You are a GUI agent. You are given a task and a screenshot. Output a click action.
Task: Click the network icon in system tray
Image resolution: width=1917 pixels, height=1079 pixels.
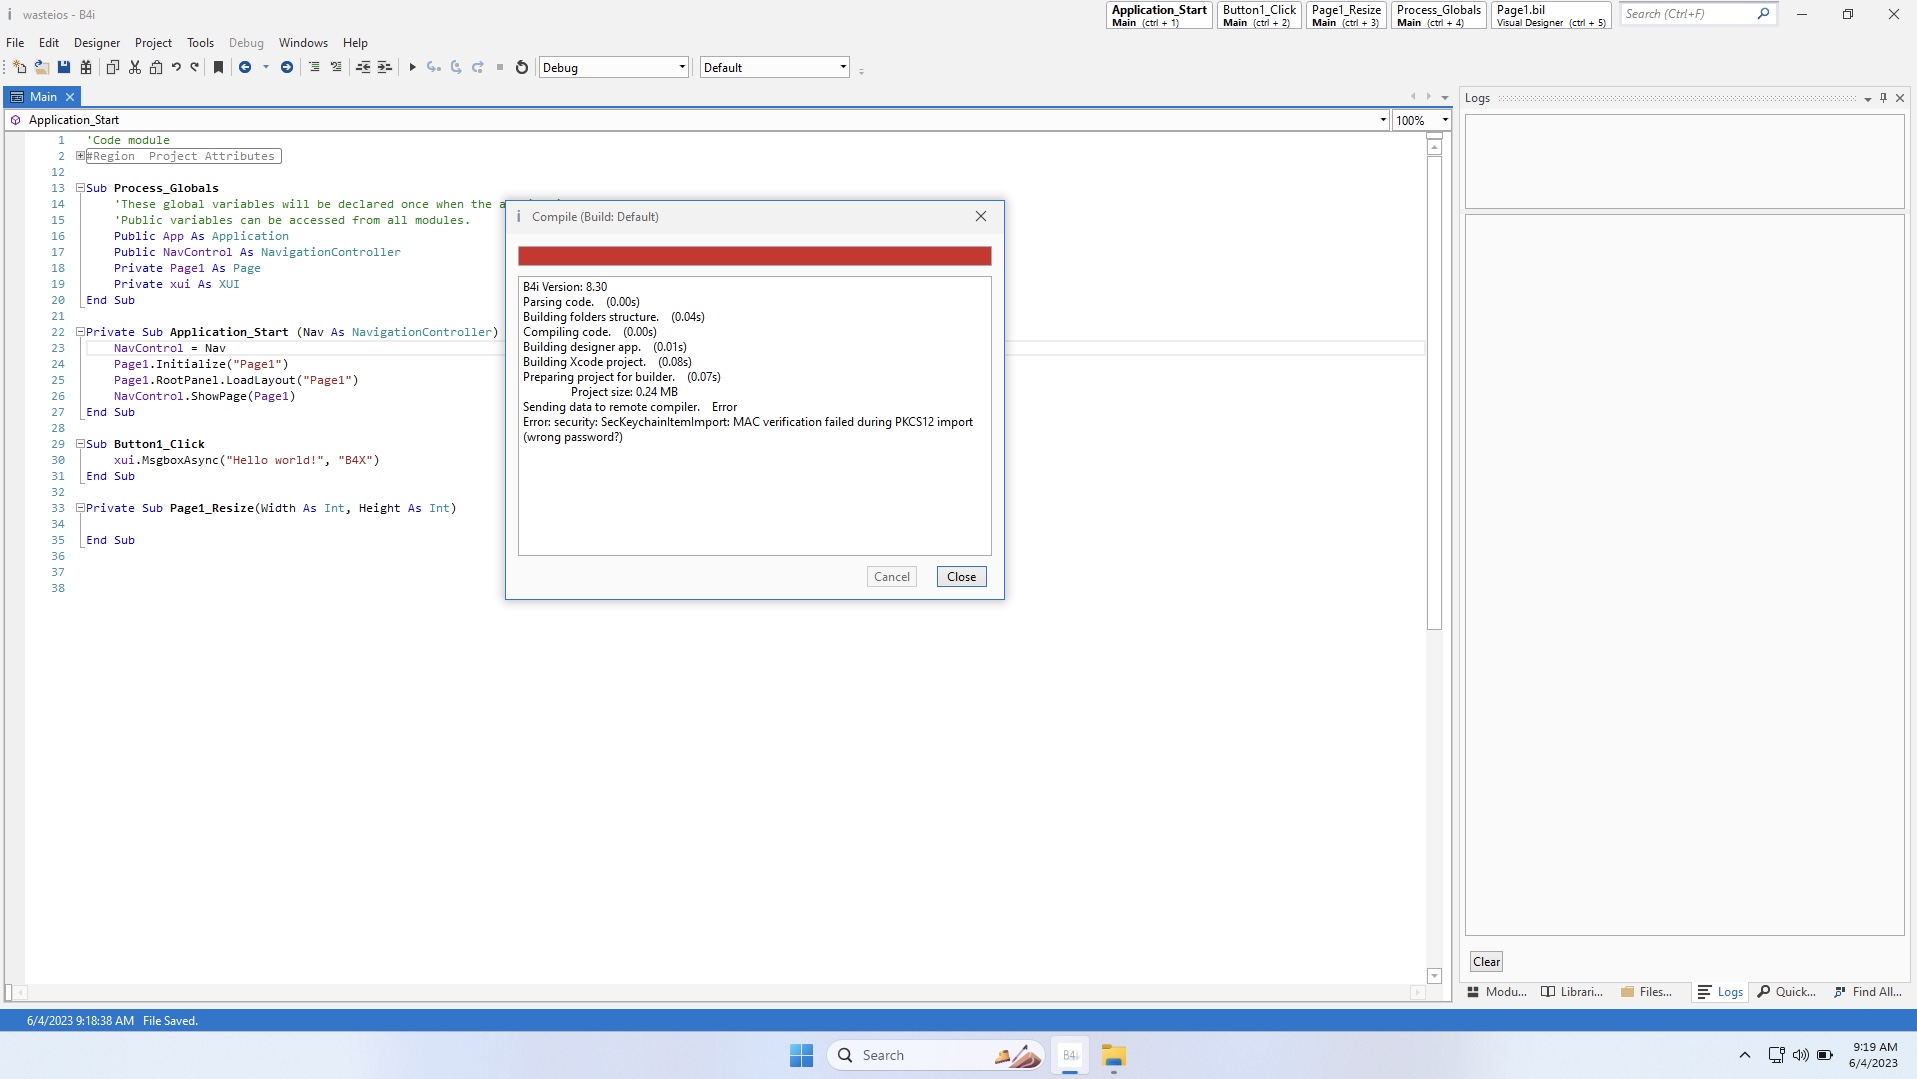point(1776,1055)
